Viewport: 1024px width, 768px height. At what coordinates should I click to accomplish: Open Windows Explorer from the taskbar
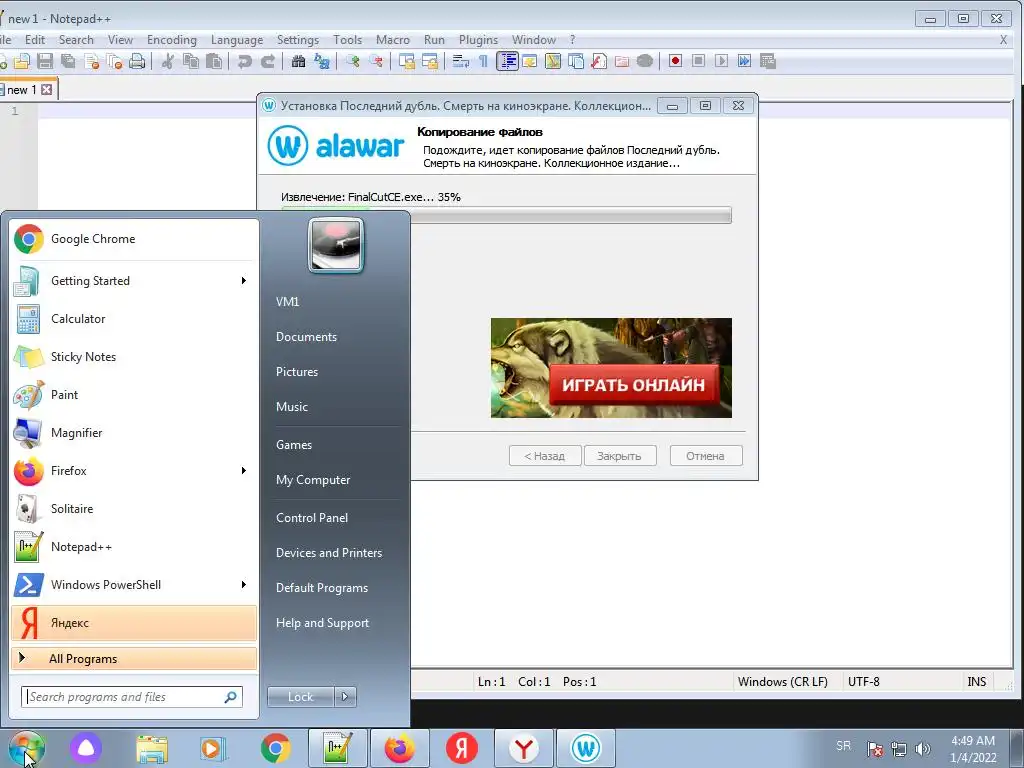pyautogui.click(x=152, y=748)
